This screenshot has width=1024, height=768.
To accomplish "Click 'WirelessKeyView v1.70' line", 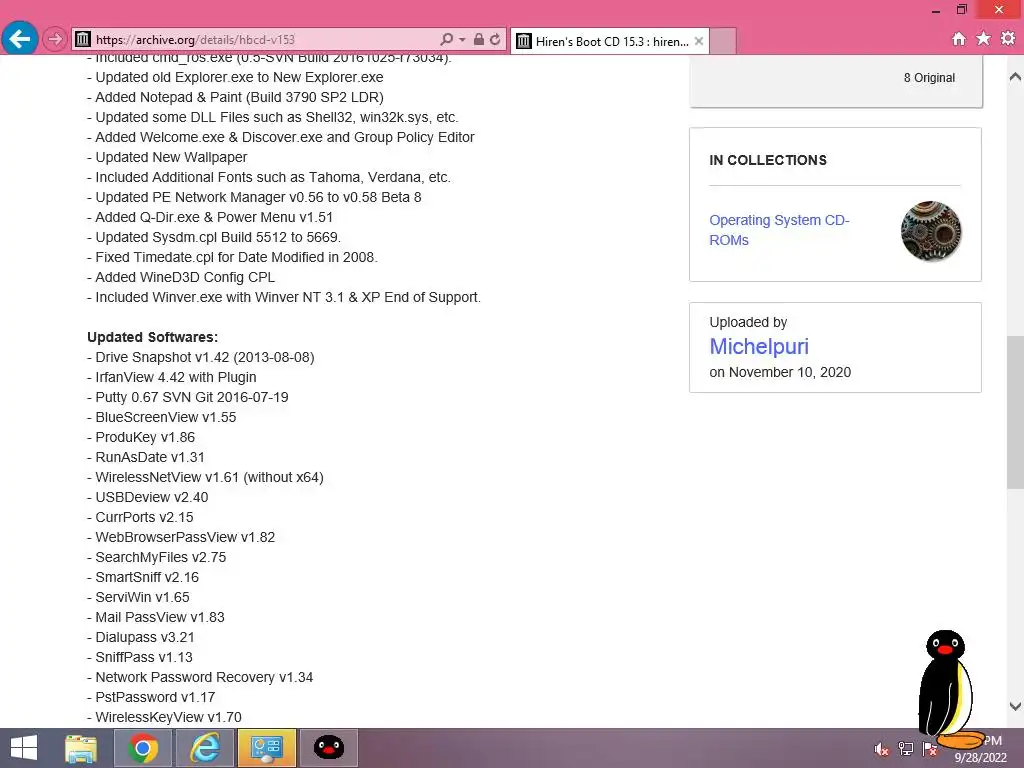I will [x=165, y=717].
